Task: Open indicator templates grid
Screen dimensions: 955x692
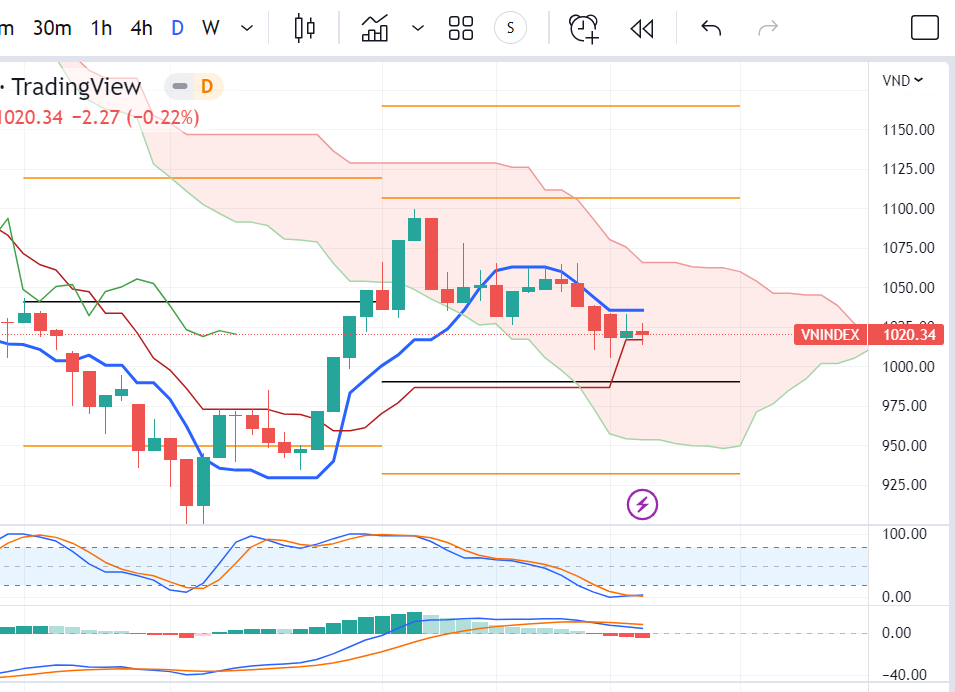Action: 461,28
